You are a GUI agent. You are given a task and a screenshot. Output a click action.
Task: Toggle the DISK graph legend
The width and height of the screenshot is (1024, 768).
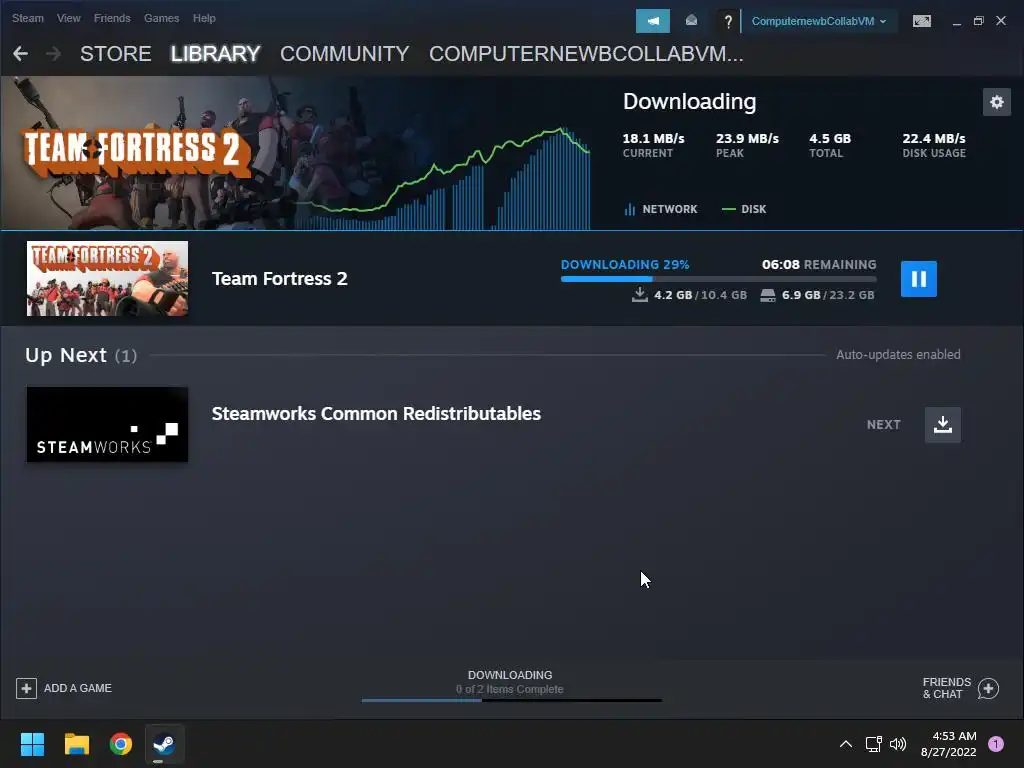[x=744, y=209]
